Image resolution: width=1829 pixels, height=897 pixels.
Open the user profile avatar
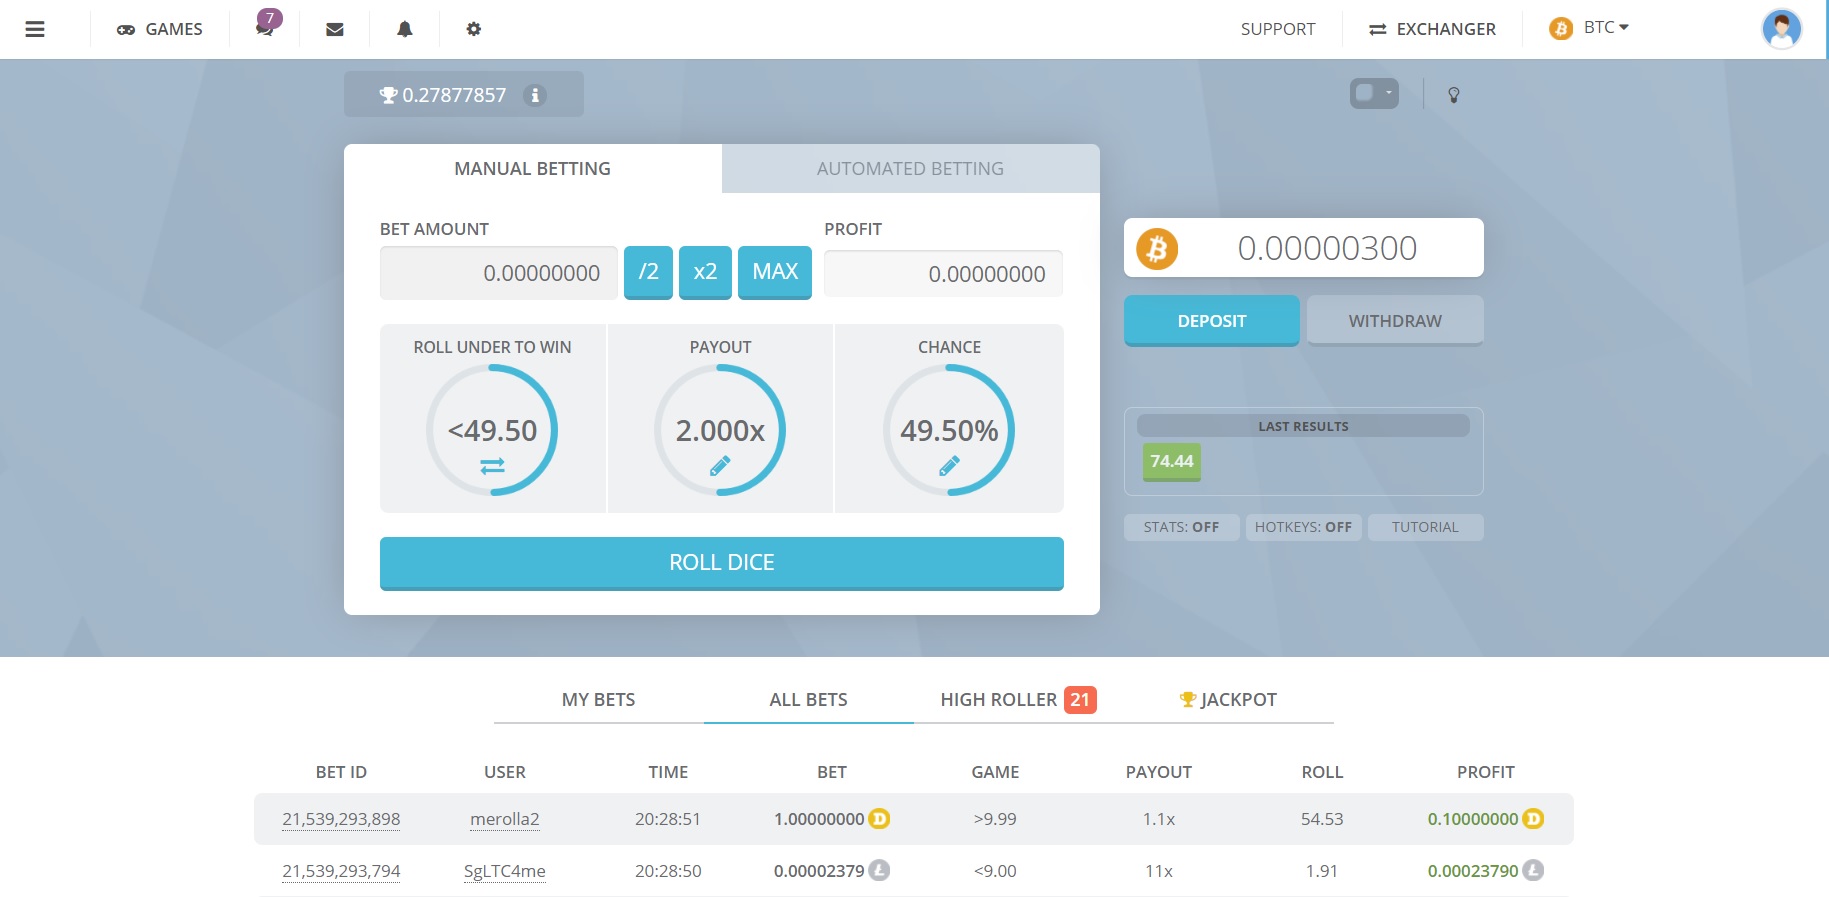coord(1781,28)
